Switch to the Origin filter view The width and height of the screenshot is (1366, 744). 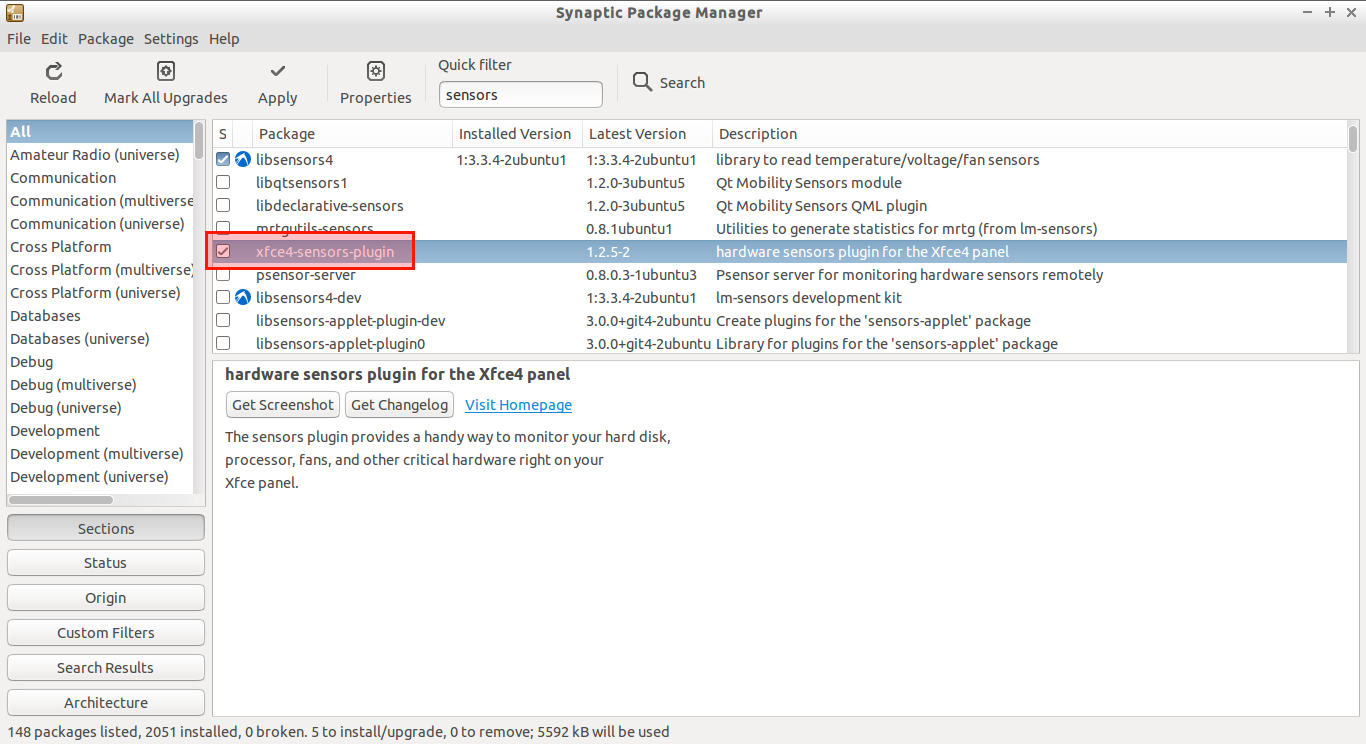(x=106, y=598)
